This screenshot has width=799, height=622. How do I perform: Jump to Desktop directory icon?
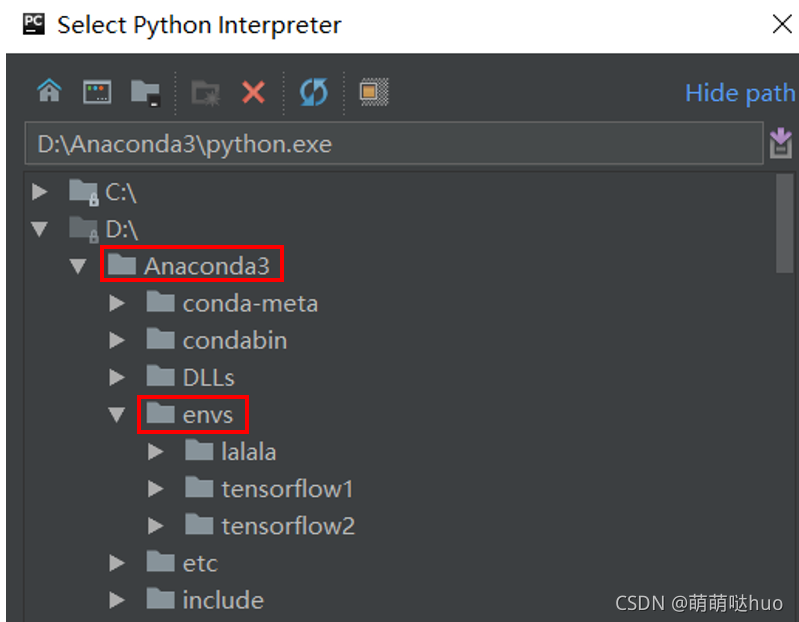pyautogui.click(x=97, y=92)
